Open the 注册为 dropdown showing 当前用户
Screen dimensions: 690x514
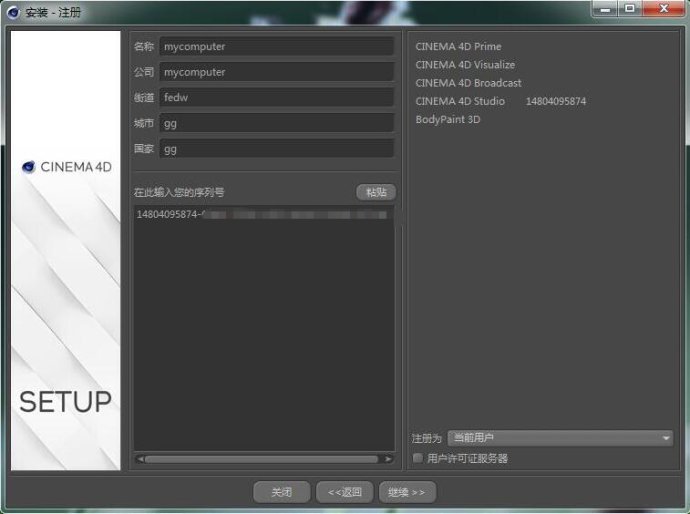pyautogui.click(x=560, y=438)
